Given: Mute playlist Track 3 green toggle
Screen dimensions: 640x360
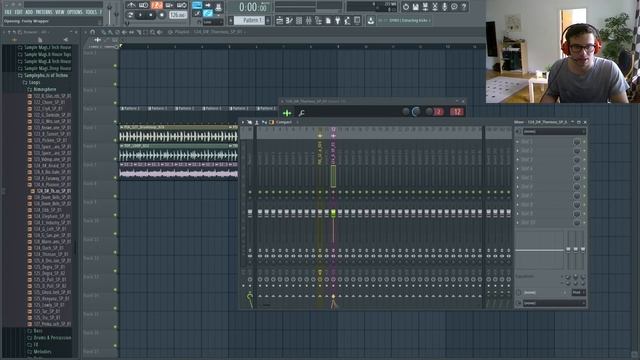Looking at the screenshot, I should click(x=115, y=103).
